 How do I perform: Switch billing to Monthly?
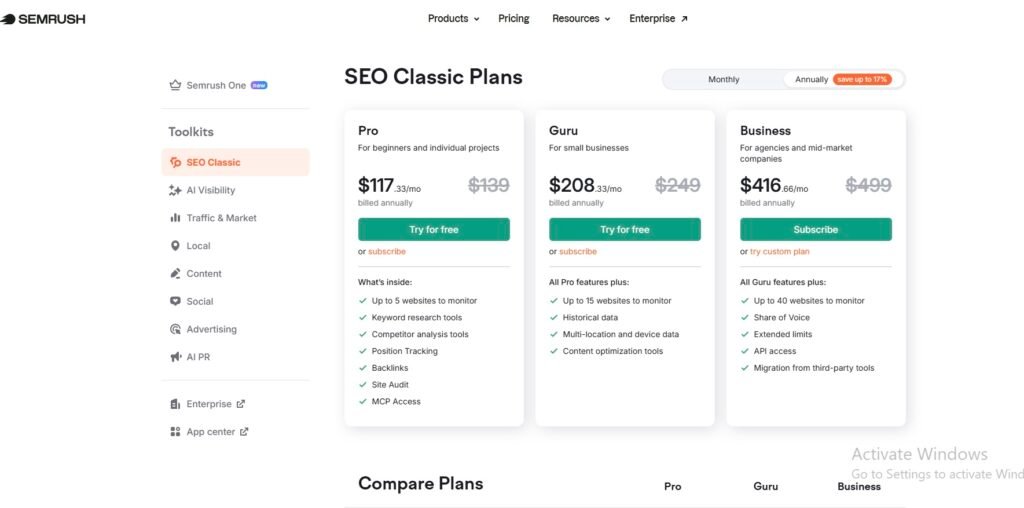coord(724,79)
